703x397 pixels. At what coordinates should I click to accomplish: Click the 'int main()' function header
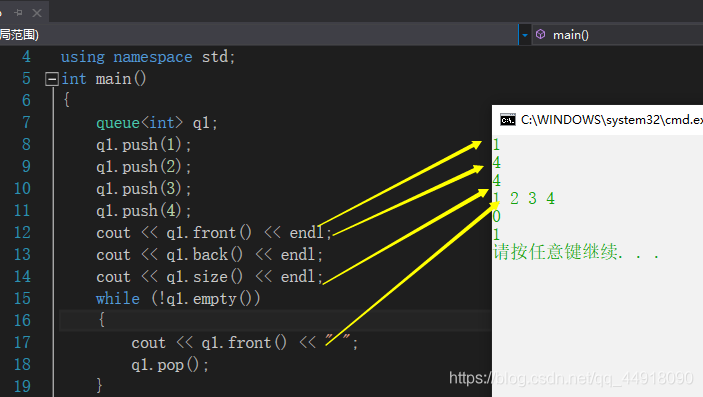[x=104, y=79]
